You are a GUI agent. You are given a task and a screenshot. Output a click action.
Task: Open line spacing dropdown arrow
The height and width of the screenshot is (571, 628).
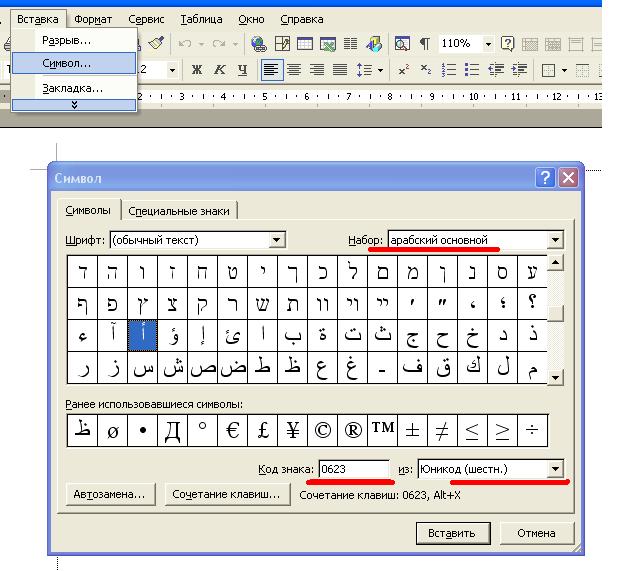point(380,70)
